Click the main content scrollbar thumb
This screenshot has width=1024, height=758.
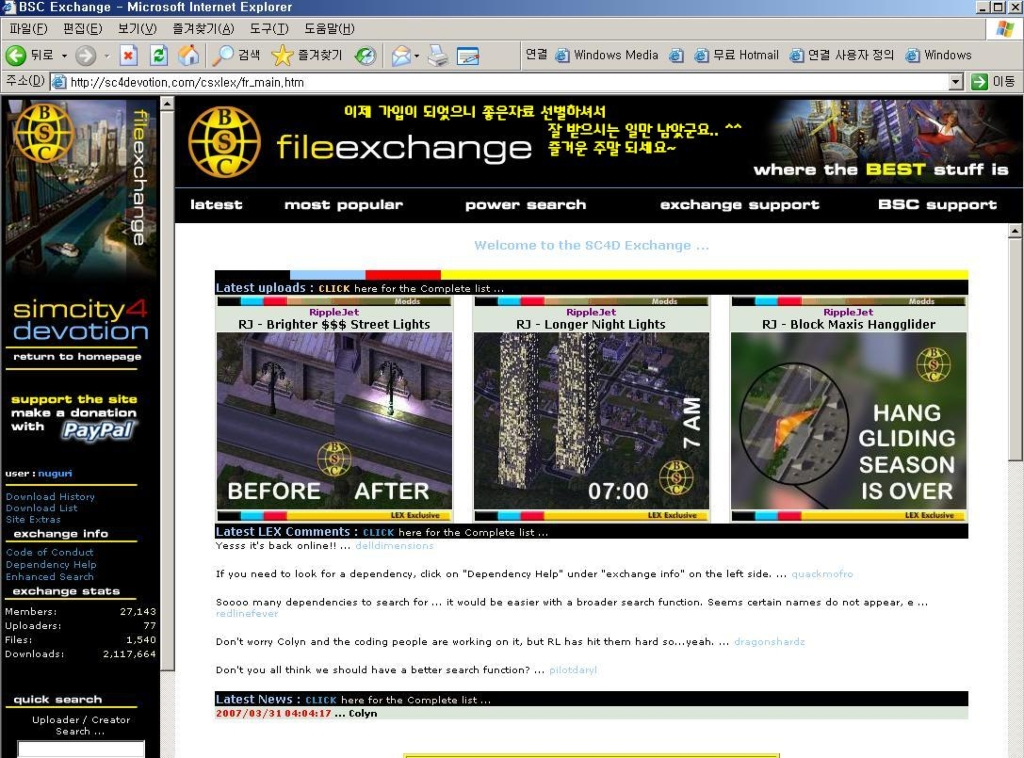[x=1015, y=349]
